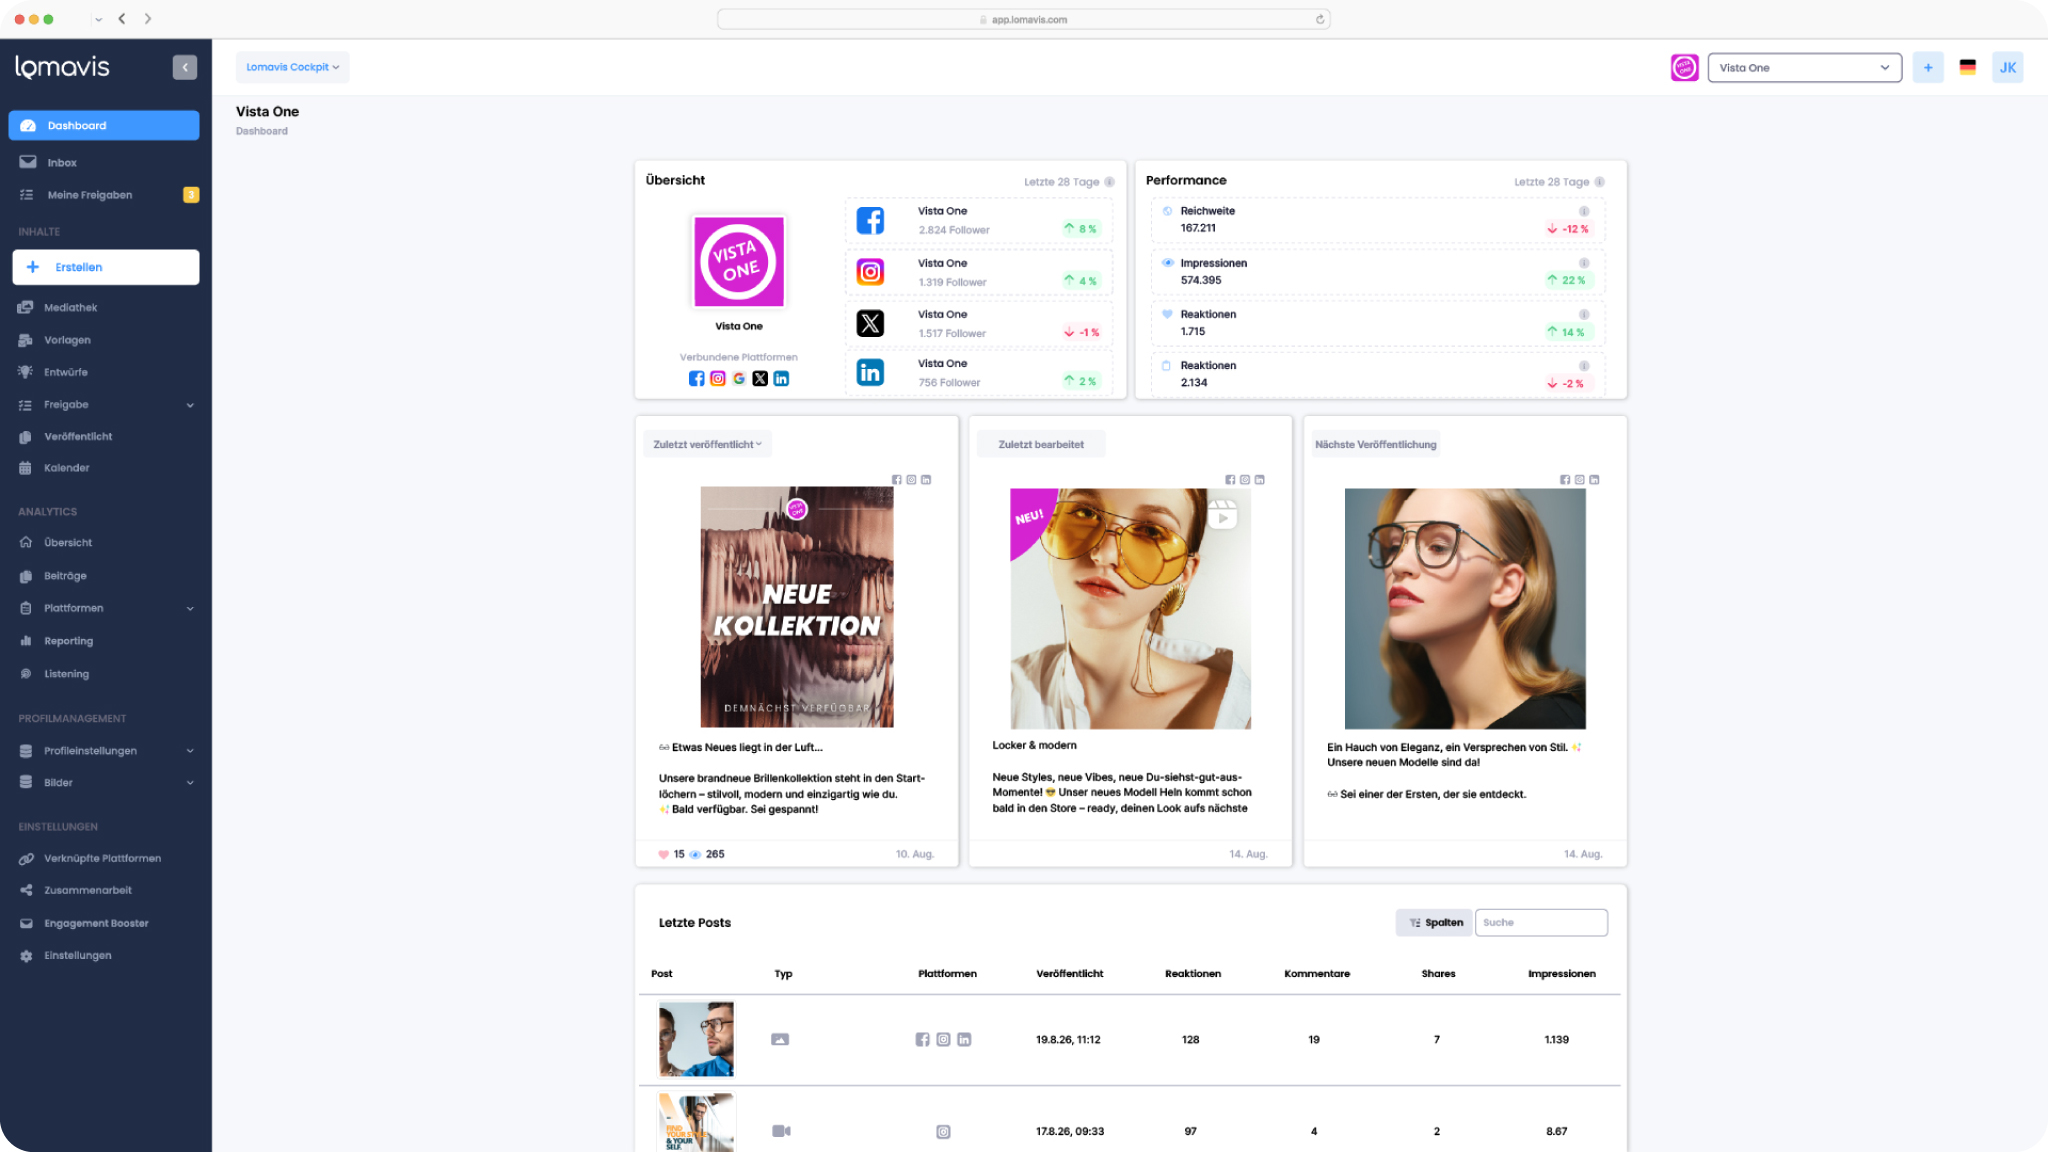This screenshot has width=2048, height=1152.
Task: Click the Erstellen button
Action: point(105,267)
